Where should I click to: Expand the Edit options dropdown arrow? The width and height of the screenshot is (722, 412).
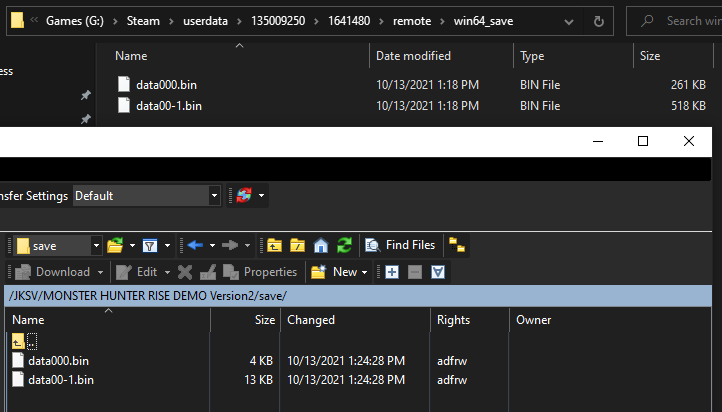pos(167,272)
